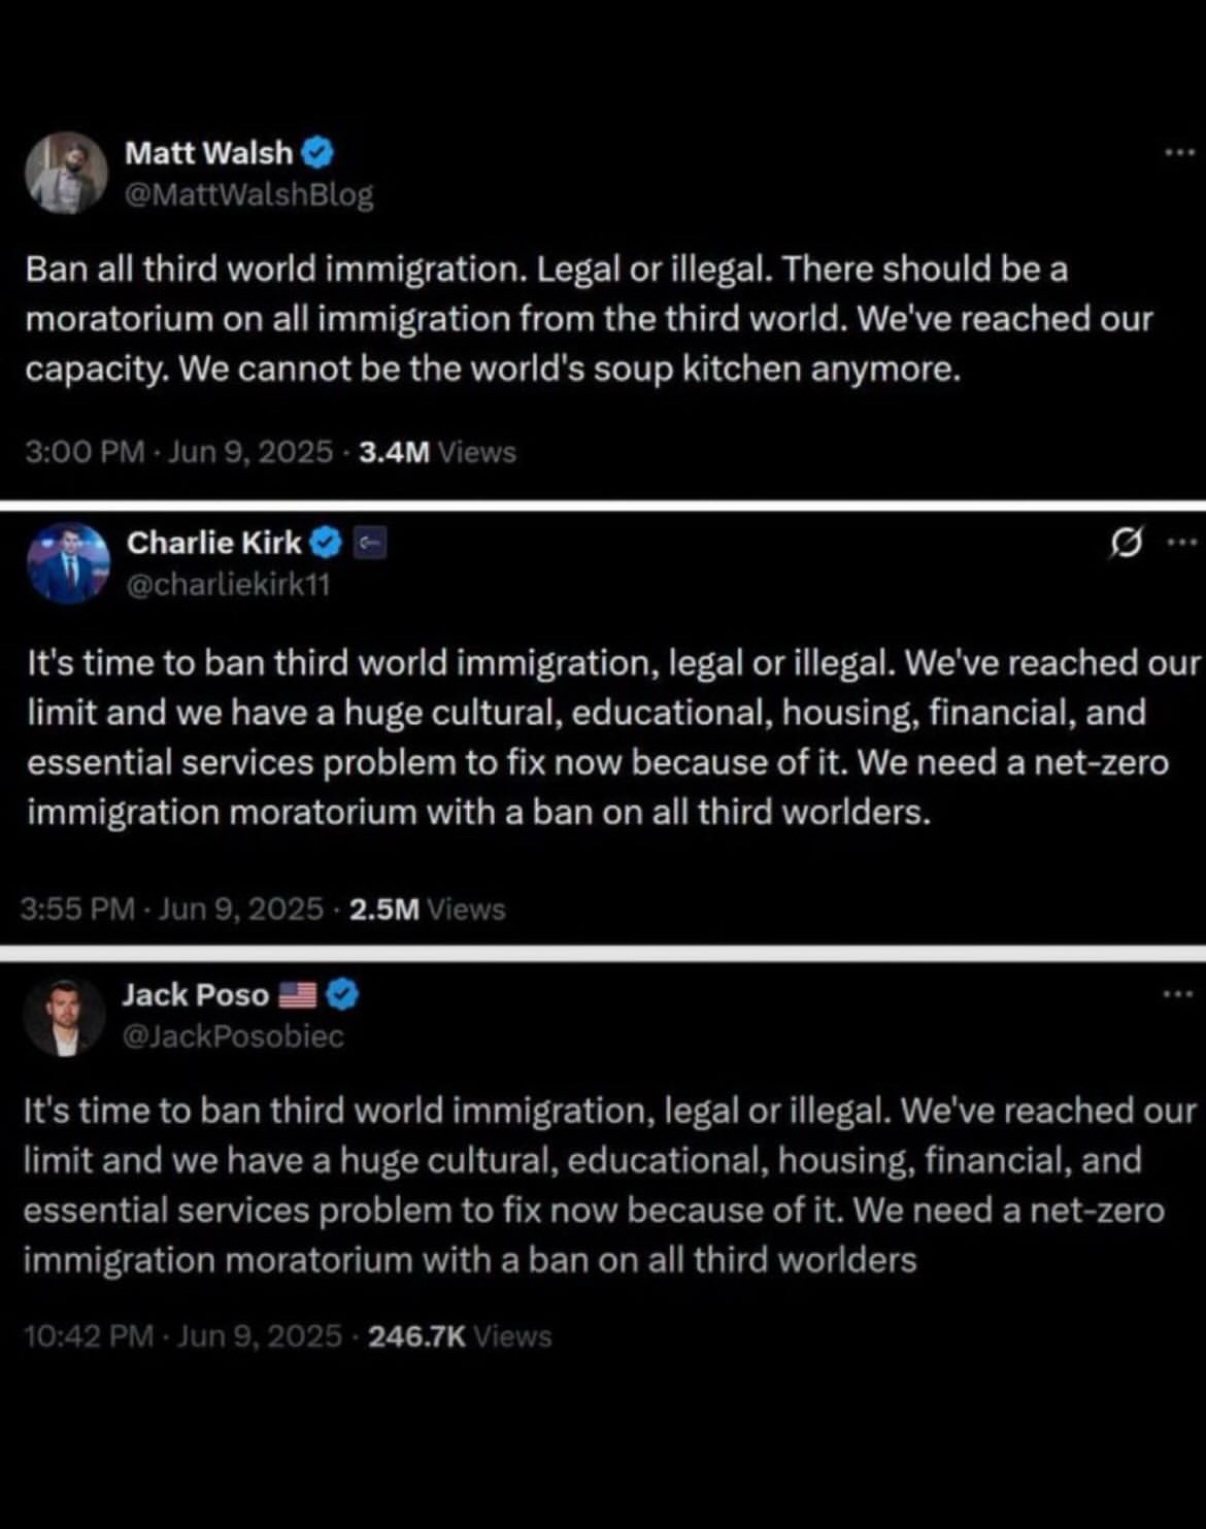The width and height of the screenshot is (1206, 1529).
Task: Open Matt Walsh's profile avatar
Action: click(x=66, y=173)
